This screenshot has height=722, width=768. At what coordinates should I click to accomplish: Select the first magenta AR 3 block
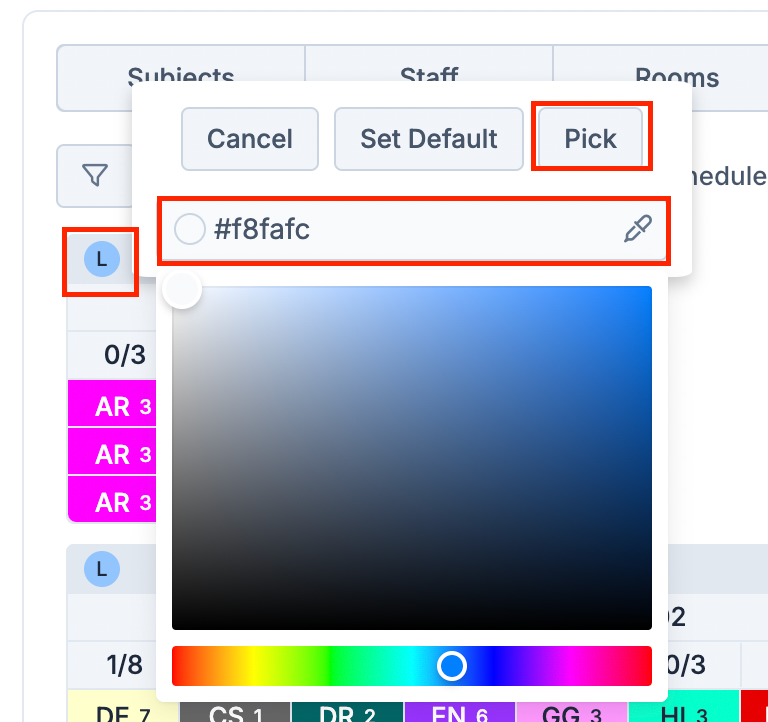click(112, 405)
